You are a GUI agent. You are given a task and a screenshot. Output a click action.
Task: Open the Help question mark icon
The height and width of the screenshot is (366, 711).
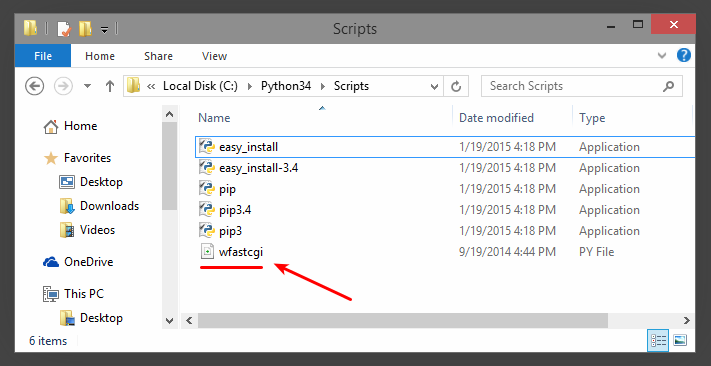coord(684,55)
